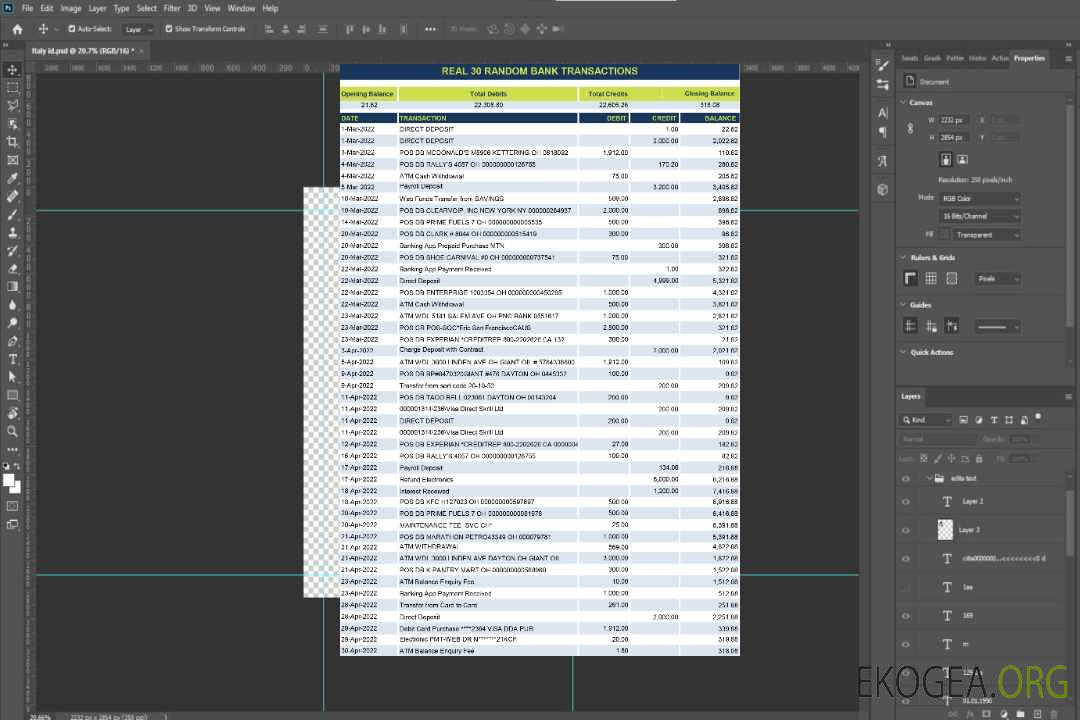Screen dimensions: 1080x720
Task: Open the Glyphs panel icon
Action: point(883,161)
